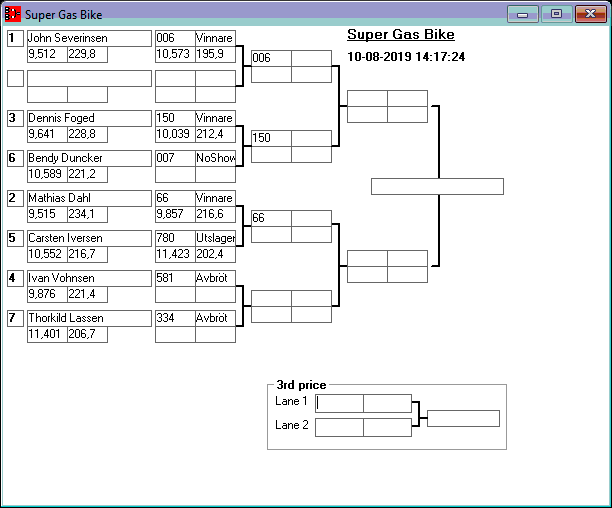Click the NoShow result cell
The height and width of the screenshot is (508, 612).
point(215,158)
